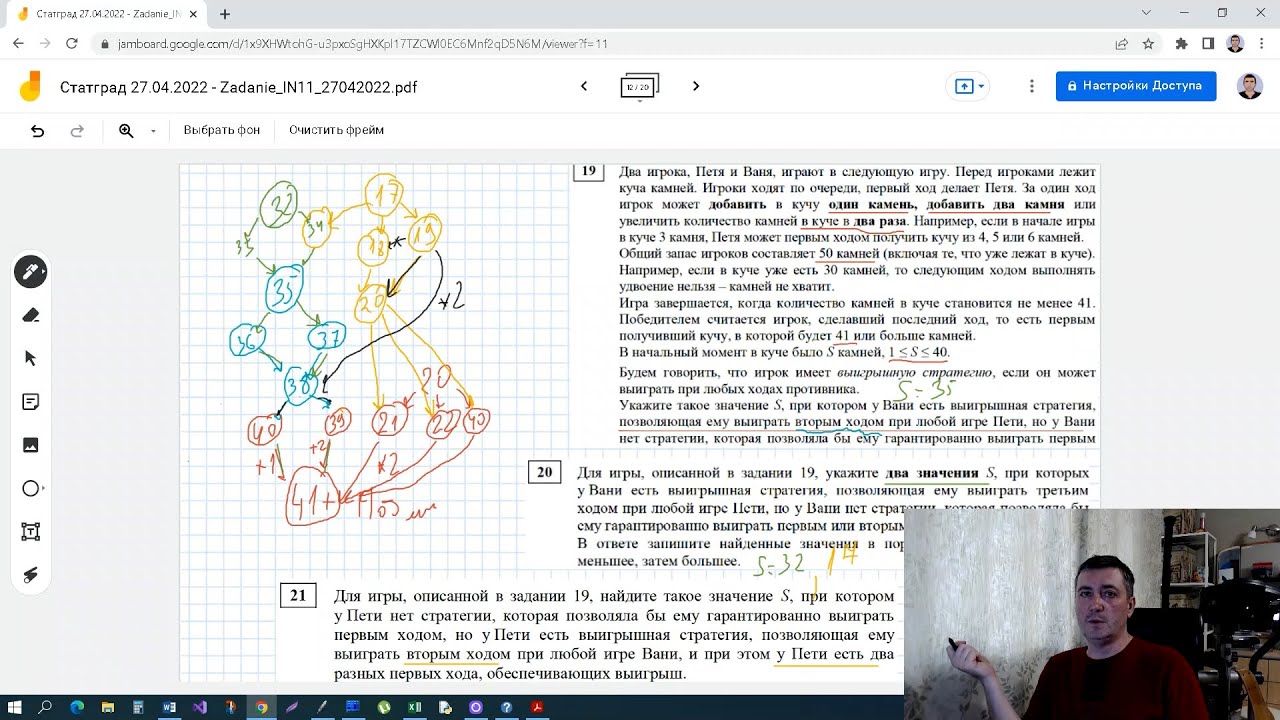Viewport: 1280px width, 720px height.
Task: Select the Pen drawing tool
Action: pyautogui.click(x=30, y=272)
